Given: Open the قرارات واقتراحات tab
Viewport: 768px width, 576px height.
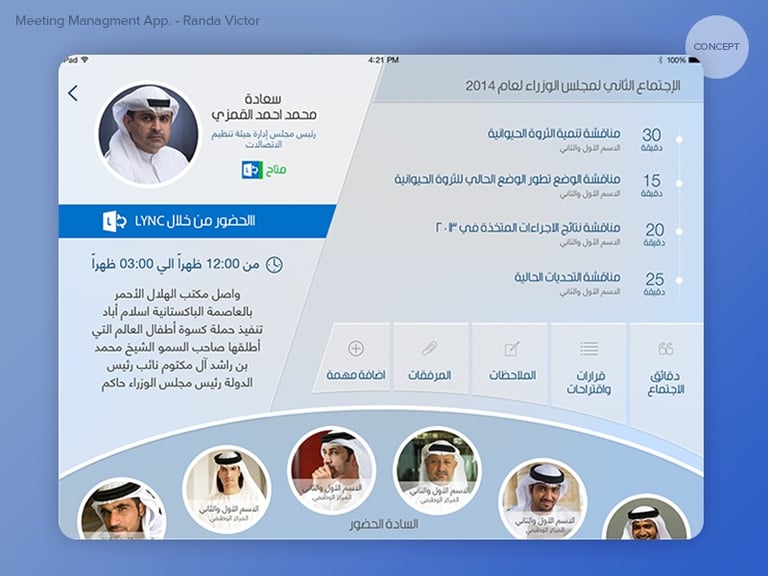Looking at the screenshot, I should pos(589,371).
